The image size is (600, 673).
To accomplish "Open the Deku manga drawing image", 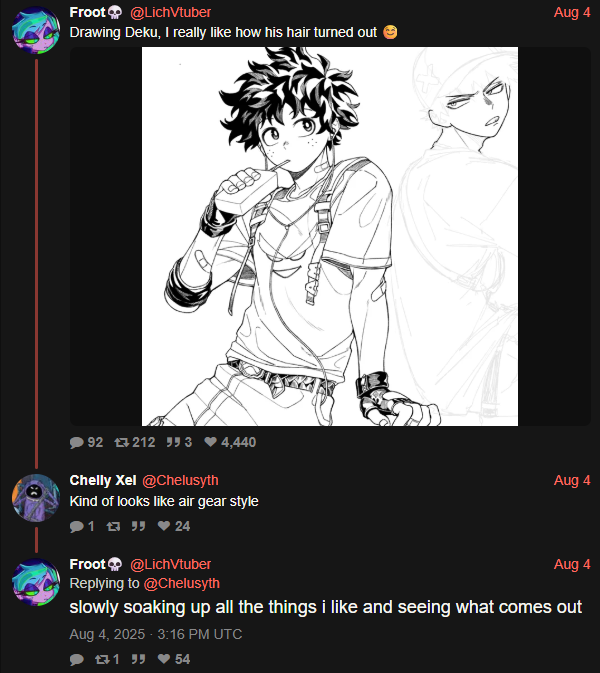I will click(x=330, y=236).
